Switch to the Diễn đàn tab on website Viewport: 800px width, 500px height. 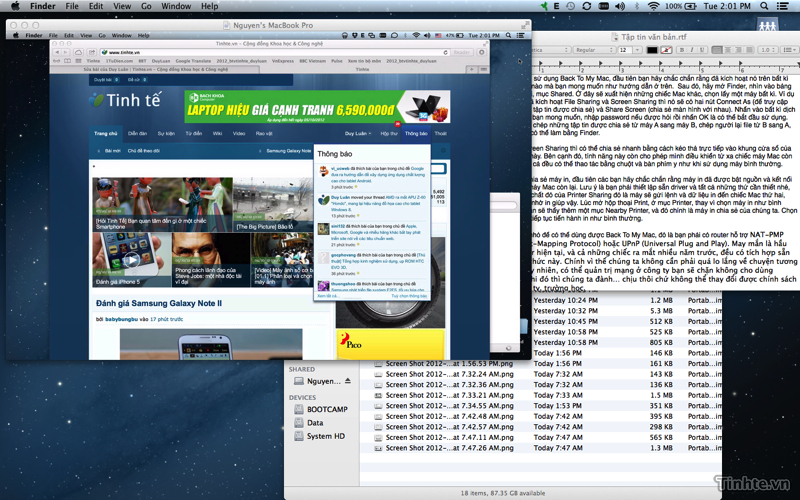137,133
